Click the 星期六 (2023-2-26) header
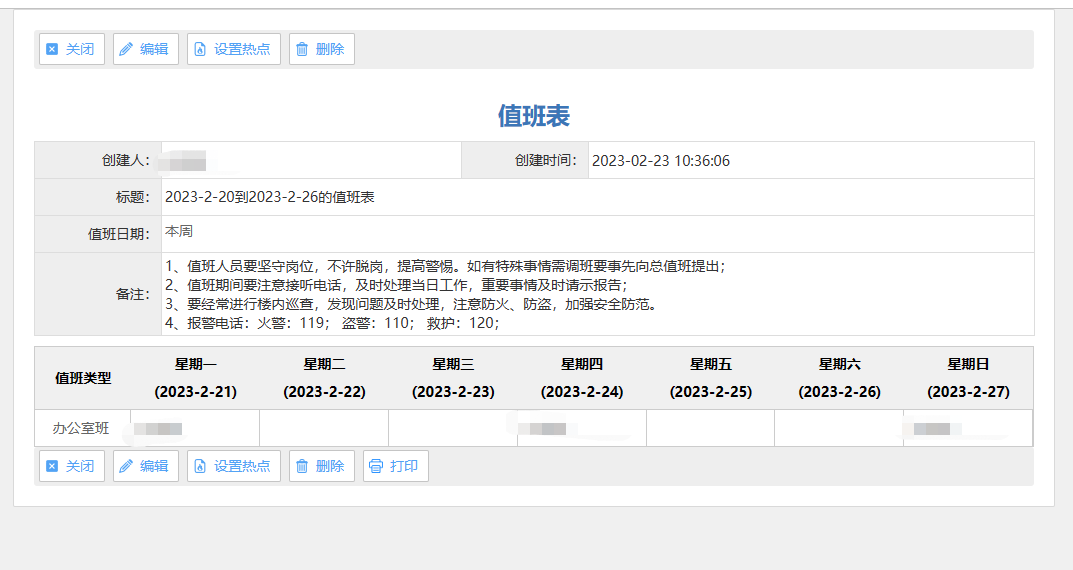 (x=840, y=378)
